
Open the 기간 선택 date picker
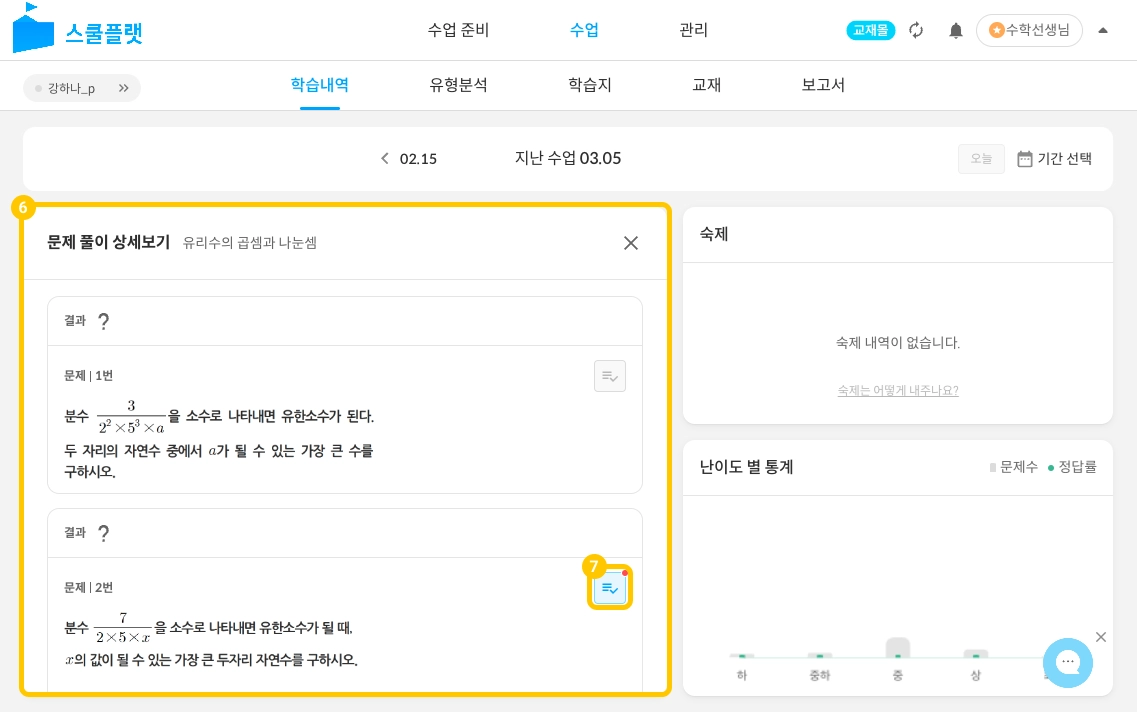[1054, 158]
